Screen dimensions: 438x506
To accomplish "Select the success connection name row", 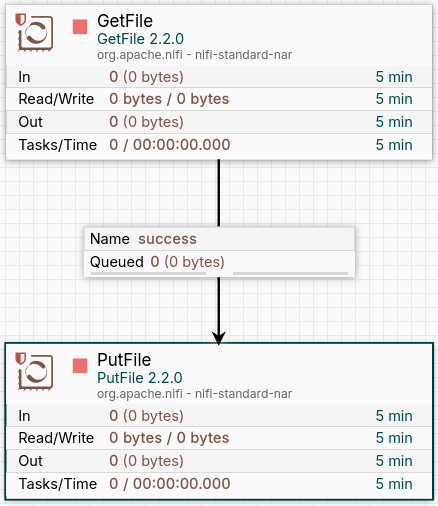I will point(219,239).
